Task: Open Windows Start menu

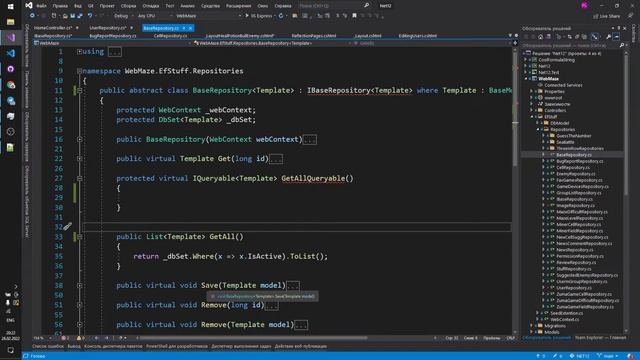Action: point(11,6)
